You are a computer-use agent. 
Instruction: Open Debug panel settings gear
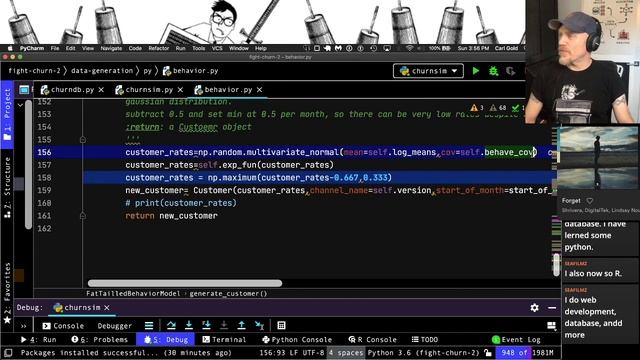(x=534, y=308)
